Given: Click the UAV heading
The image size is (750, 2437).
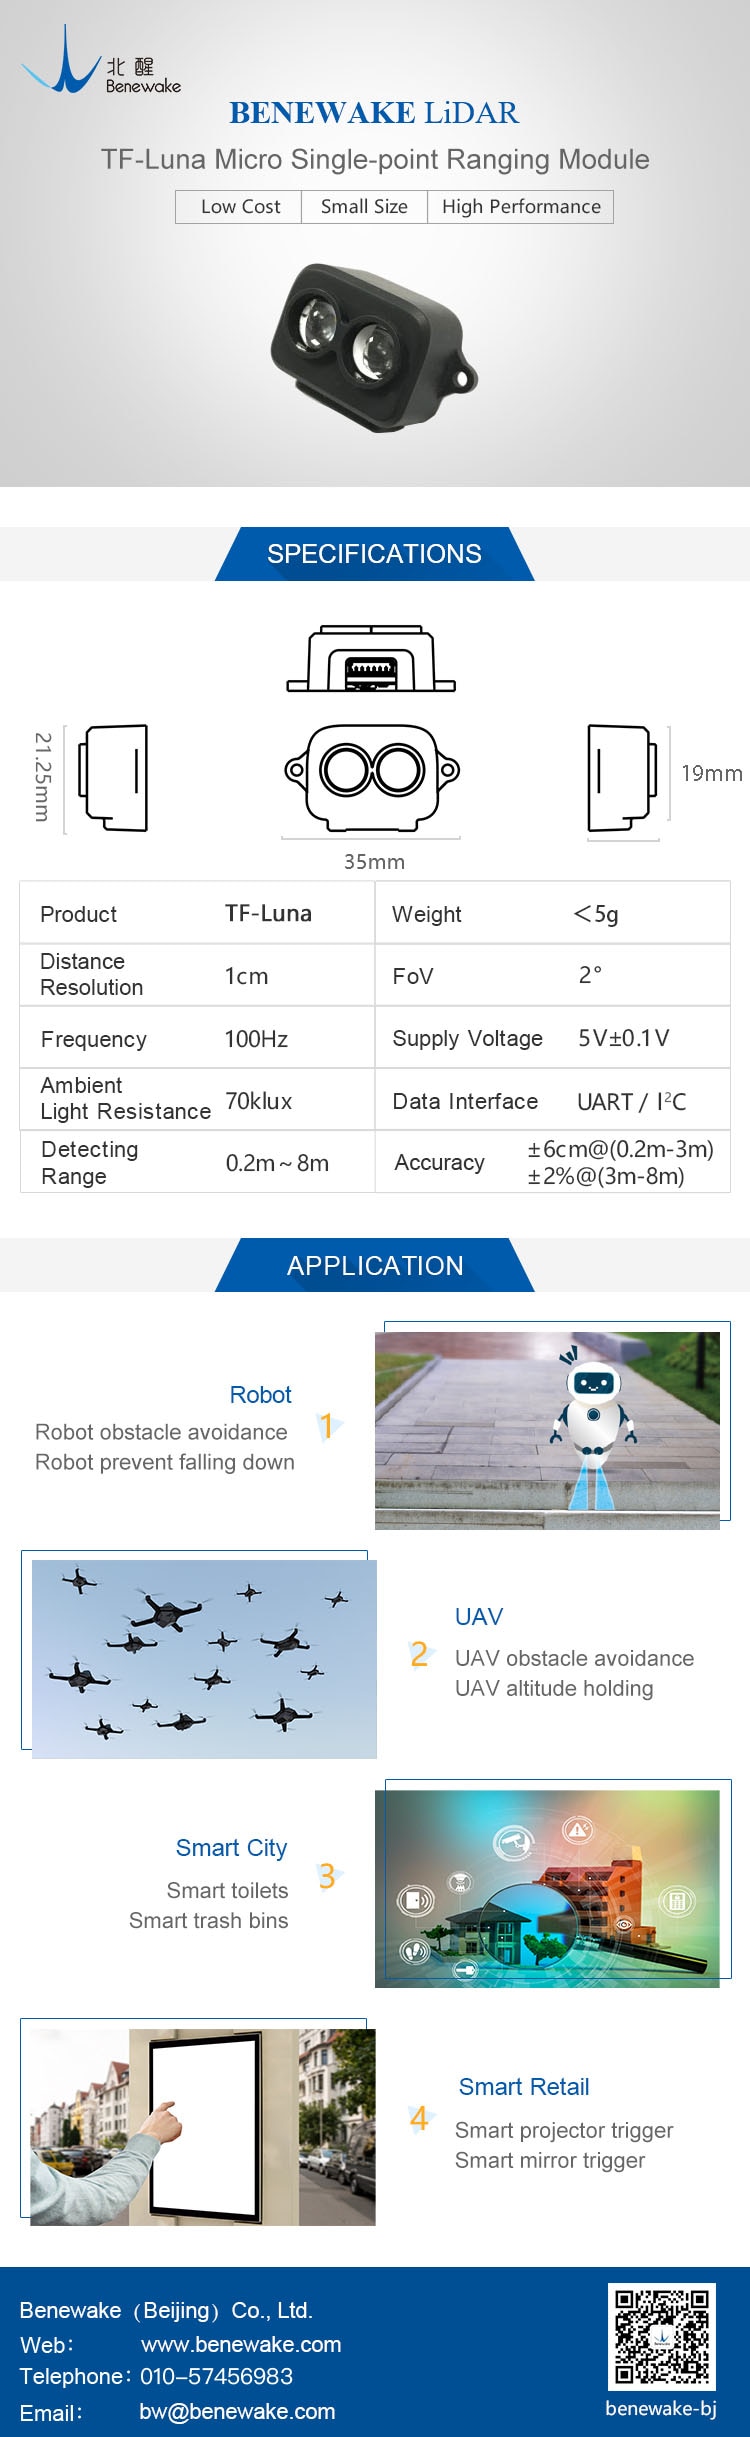Looking at the screenshot, I should click(479, 1617).
